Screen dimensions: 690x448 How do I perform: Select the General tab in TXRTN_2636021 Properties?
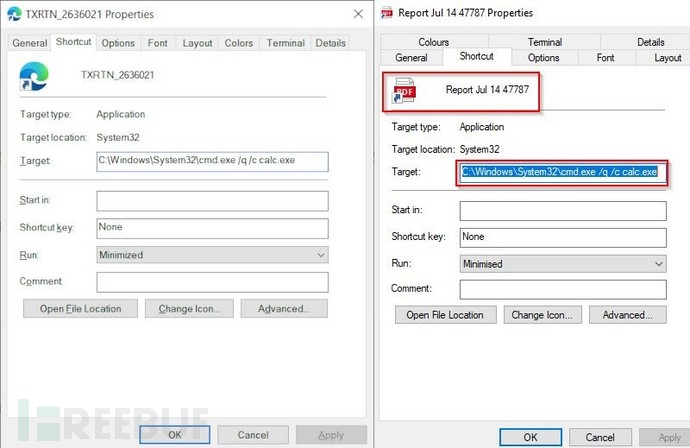(29, 43)
